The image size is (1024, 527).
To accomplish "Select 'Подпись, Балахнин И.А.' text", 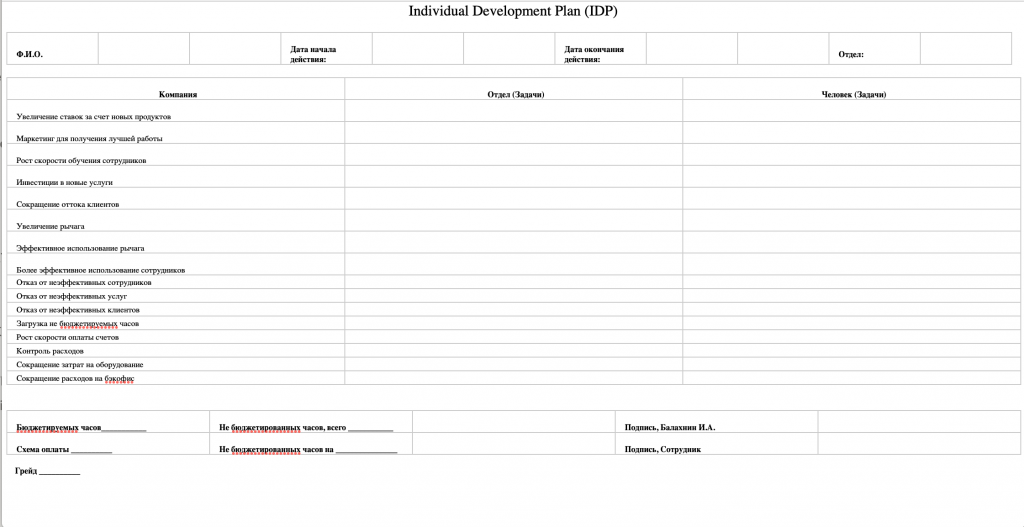I will tap(670, 428).
